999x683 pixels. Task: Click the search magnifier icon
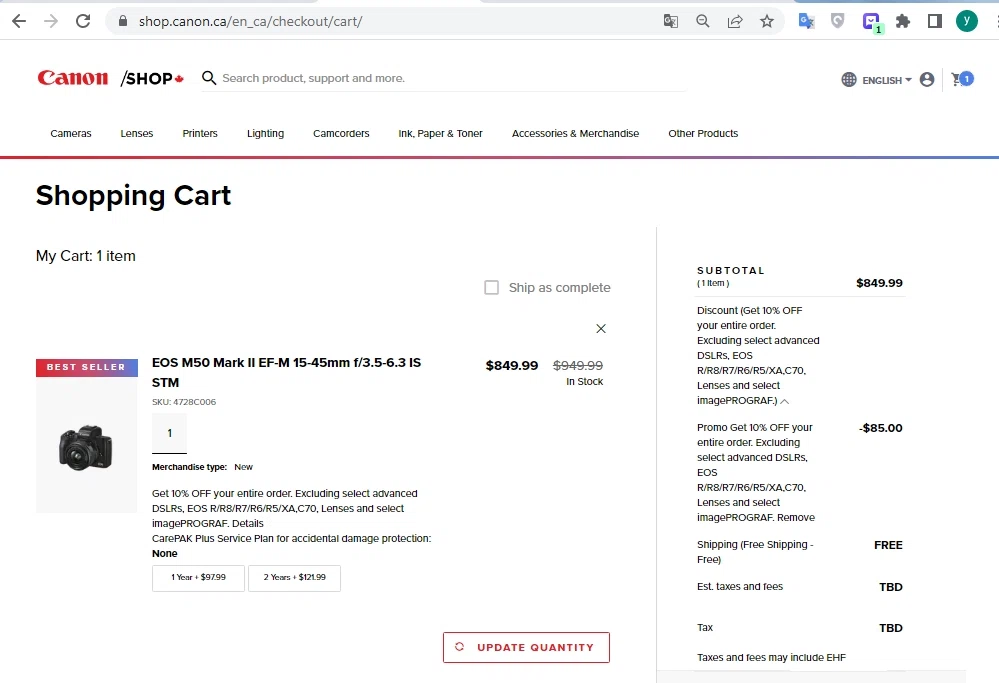[x=209, y=78]
